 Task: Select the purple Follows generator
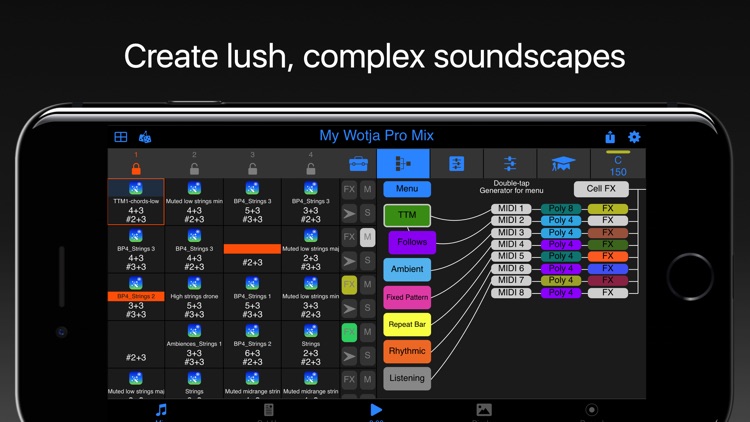click(x=412, y=242)
